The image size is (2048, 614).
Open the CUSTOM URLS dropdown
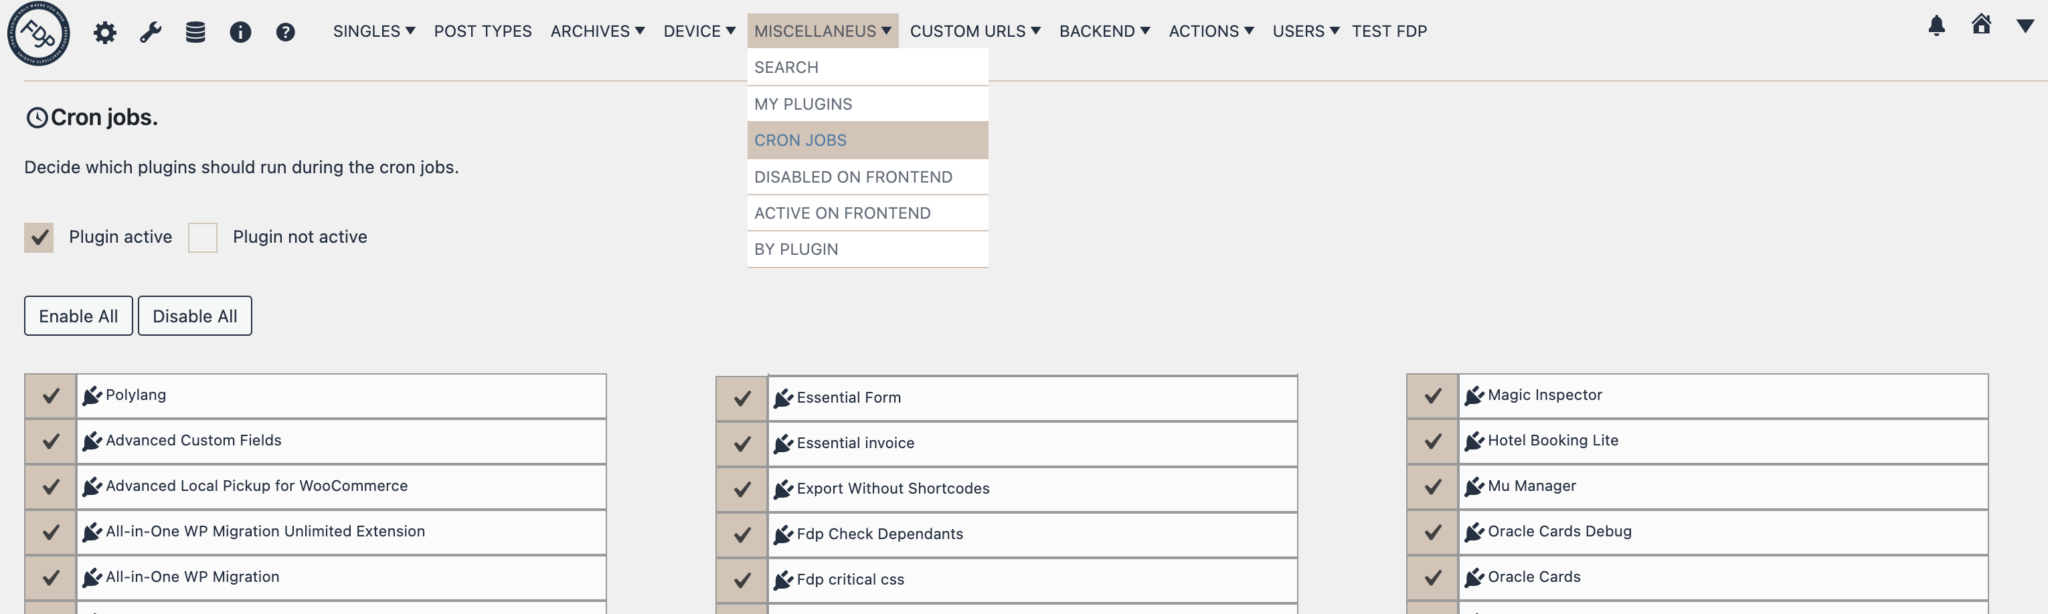[975, 31]
